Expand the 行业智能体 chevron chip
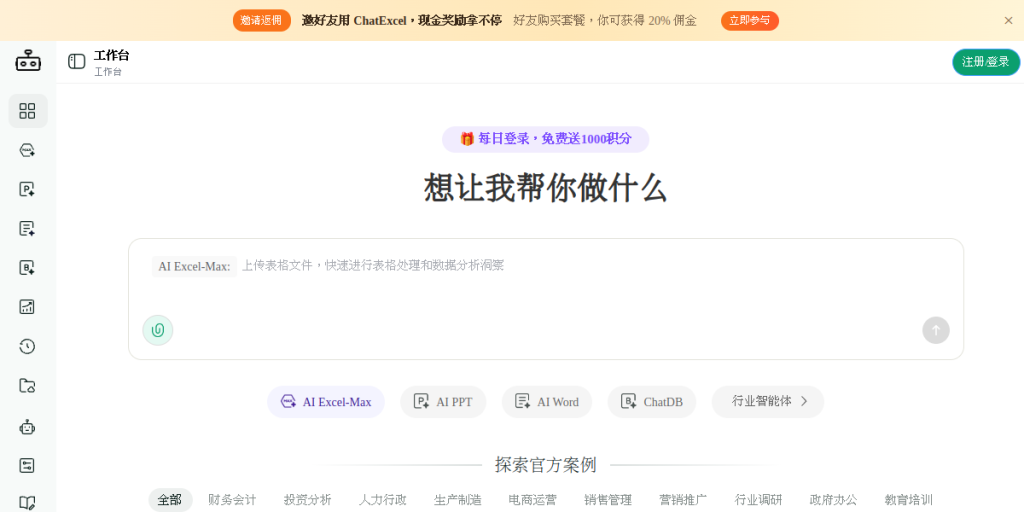 (x=768, y=402)
